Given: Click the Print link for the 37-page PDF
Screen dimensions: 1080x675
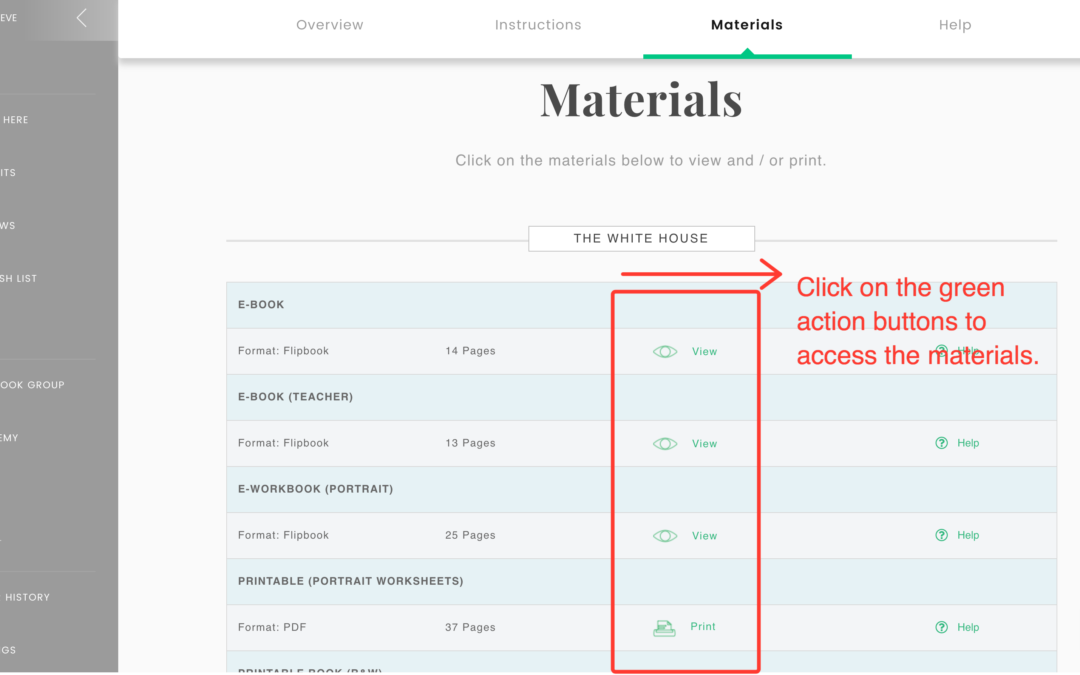Looking at the screenshot, I should pyautogui.click(x=703, y=627).
